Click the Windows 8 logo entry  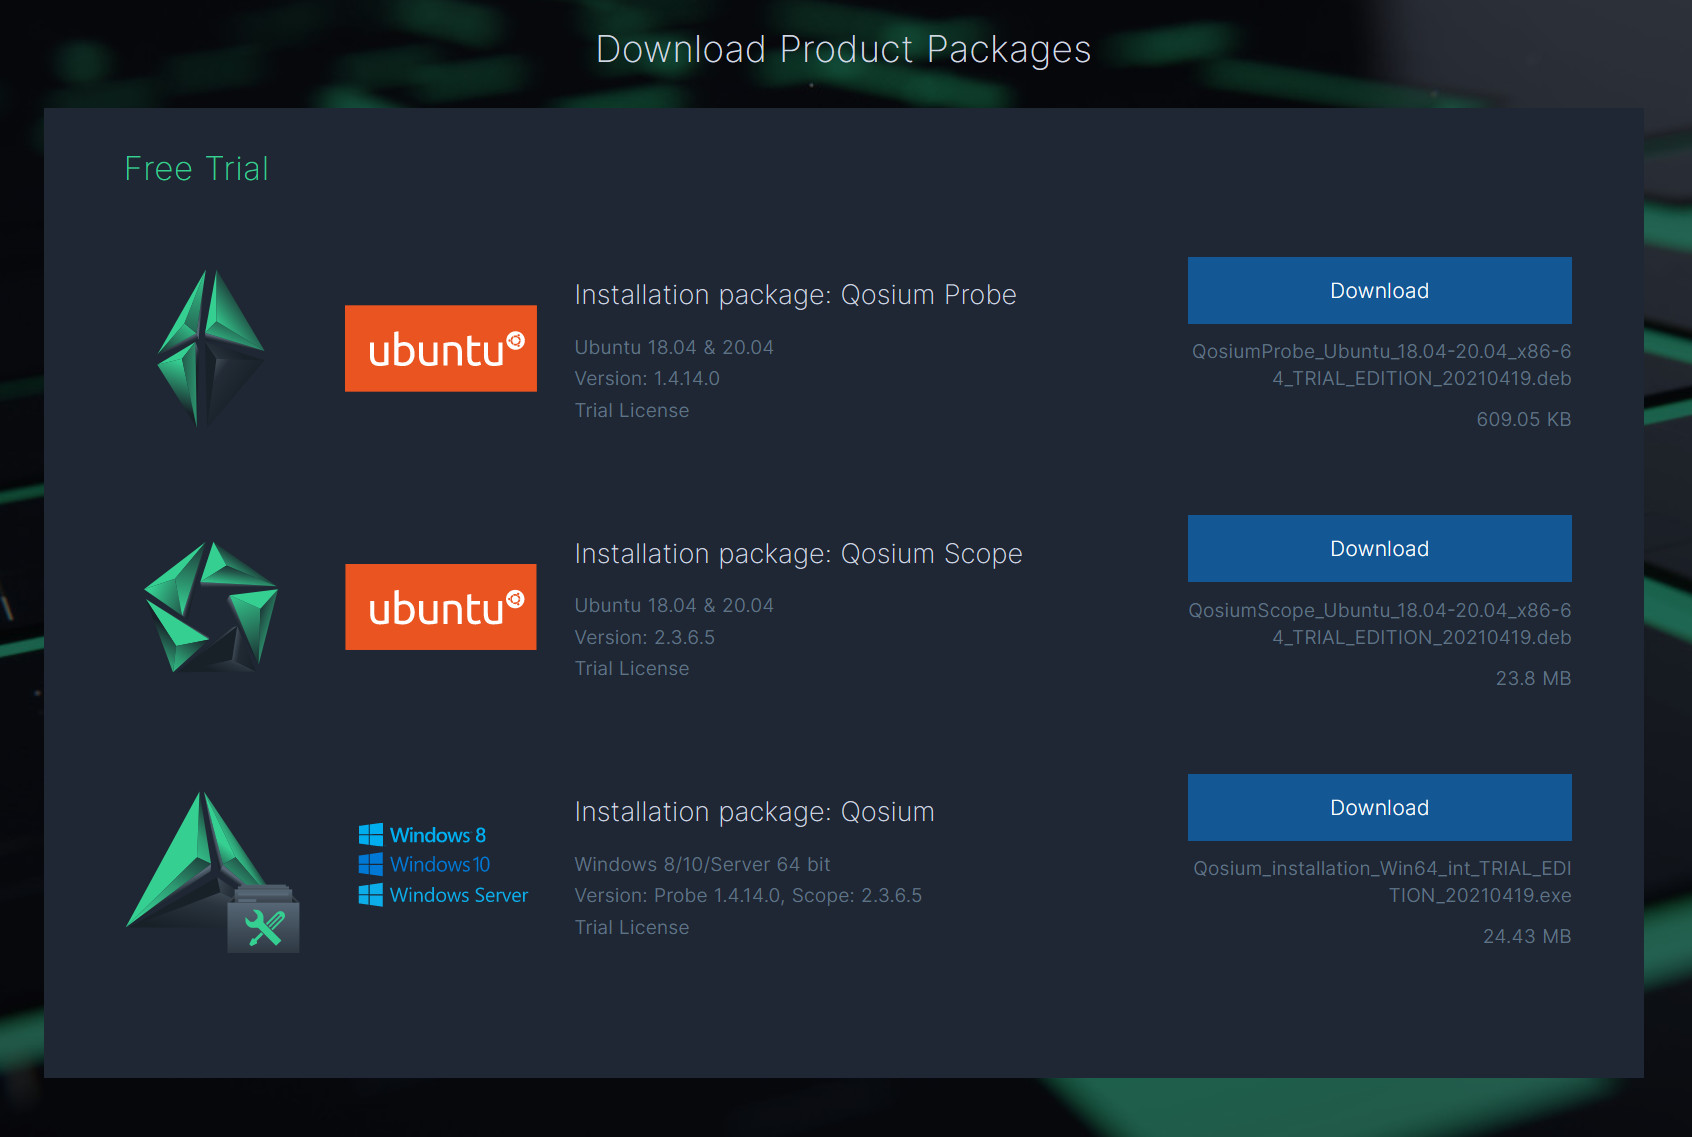(x=422, y=835)
